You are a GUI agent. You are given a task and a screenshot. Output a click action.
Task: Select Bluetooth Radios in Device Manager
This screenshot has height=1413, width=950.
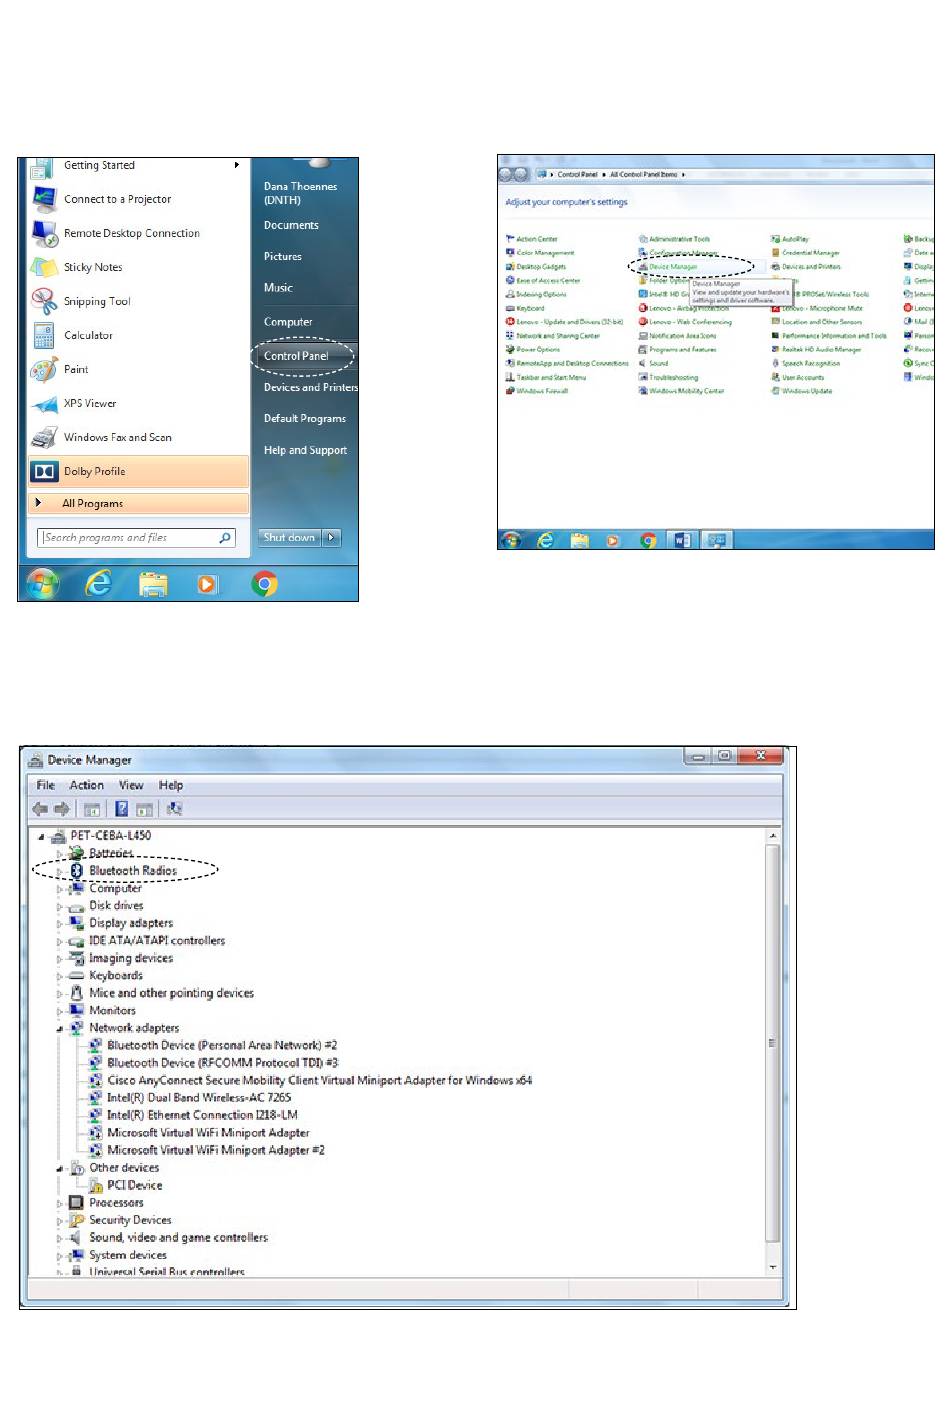tap(133, 871)
